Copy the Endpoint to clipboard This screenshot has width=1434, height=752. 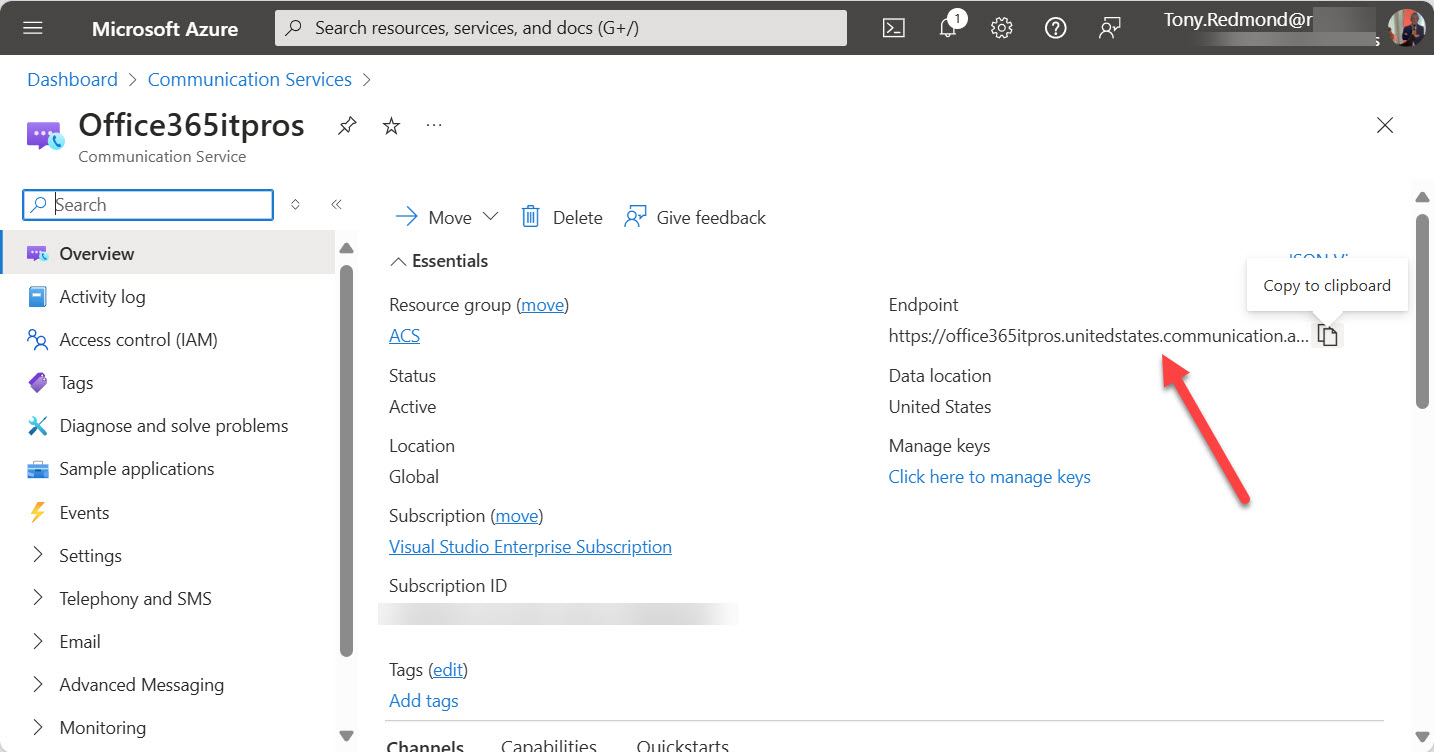tap(1328, 334)
